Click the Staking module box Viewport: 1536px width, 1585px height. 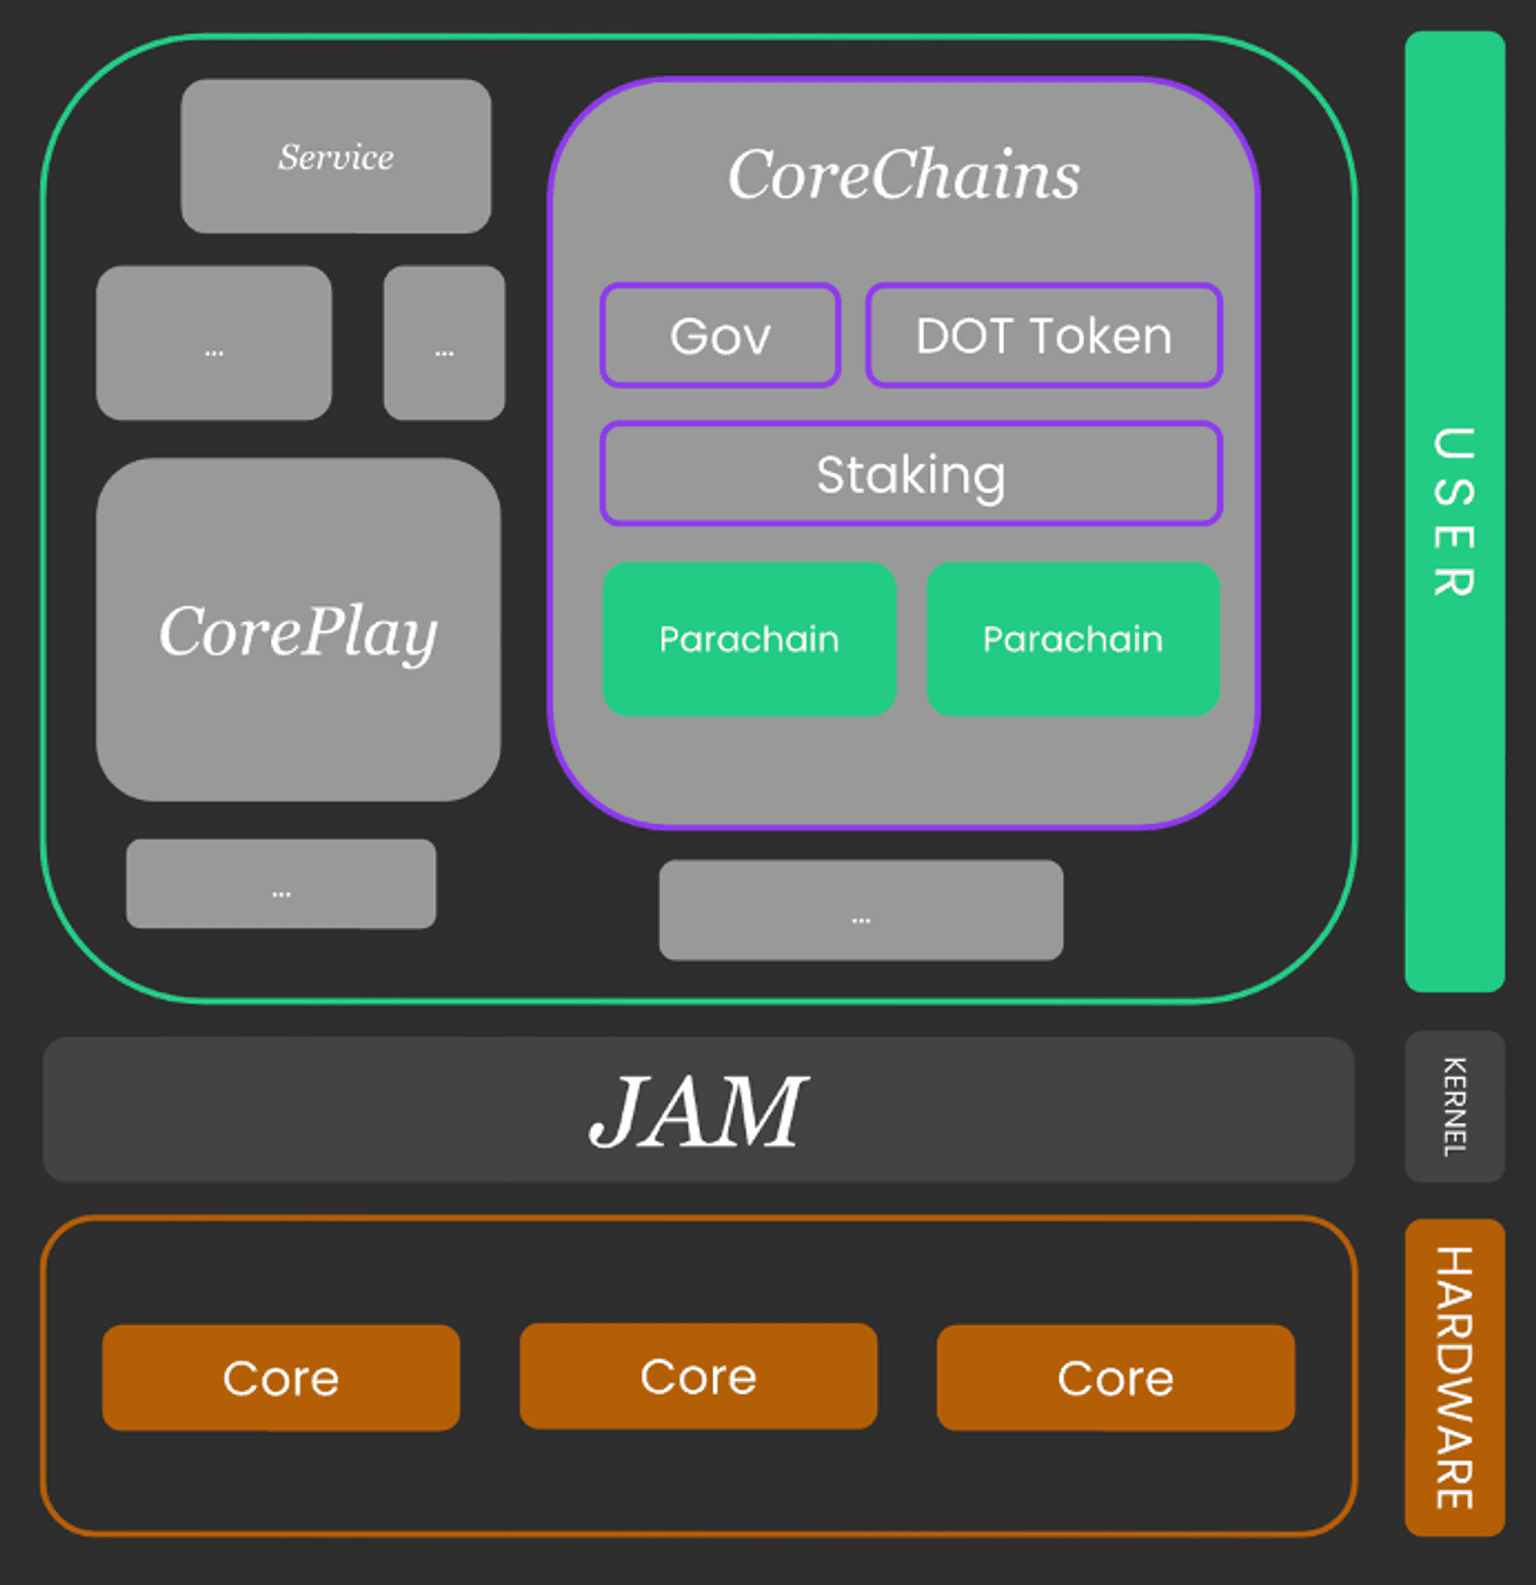[911, 474]
